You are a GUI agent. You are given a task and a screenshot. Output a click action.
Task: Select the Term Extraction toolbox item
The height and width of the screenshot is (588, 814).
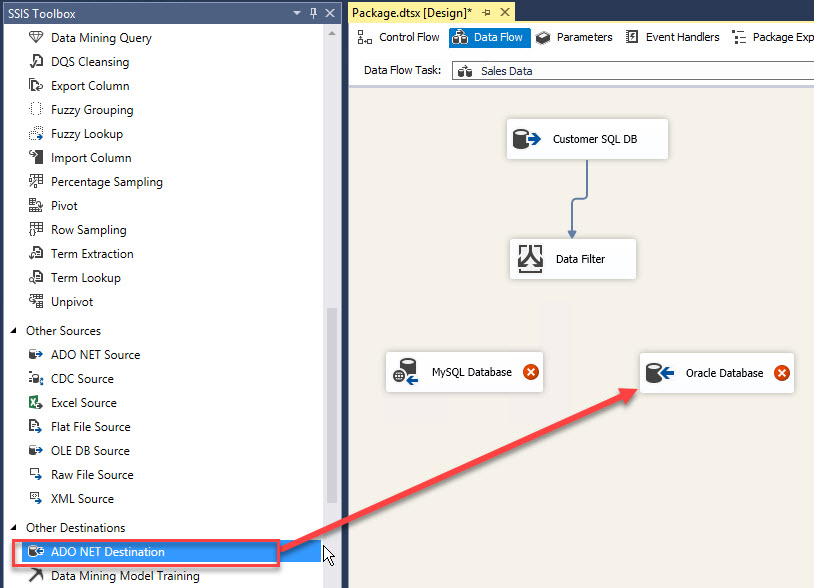point(92,254)
